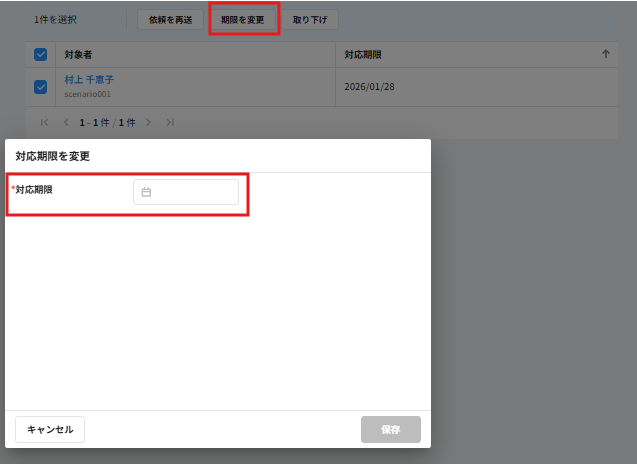Click the scenario001 text under the name
637x464 pixels.
click(87, 93)
